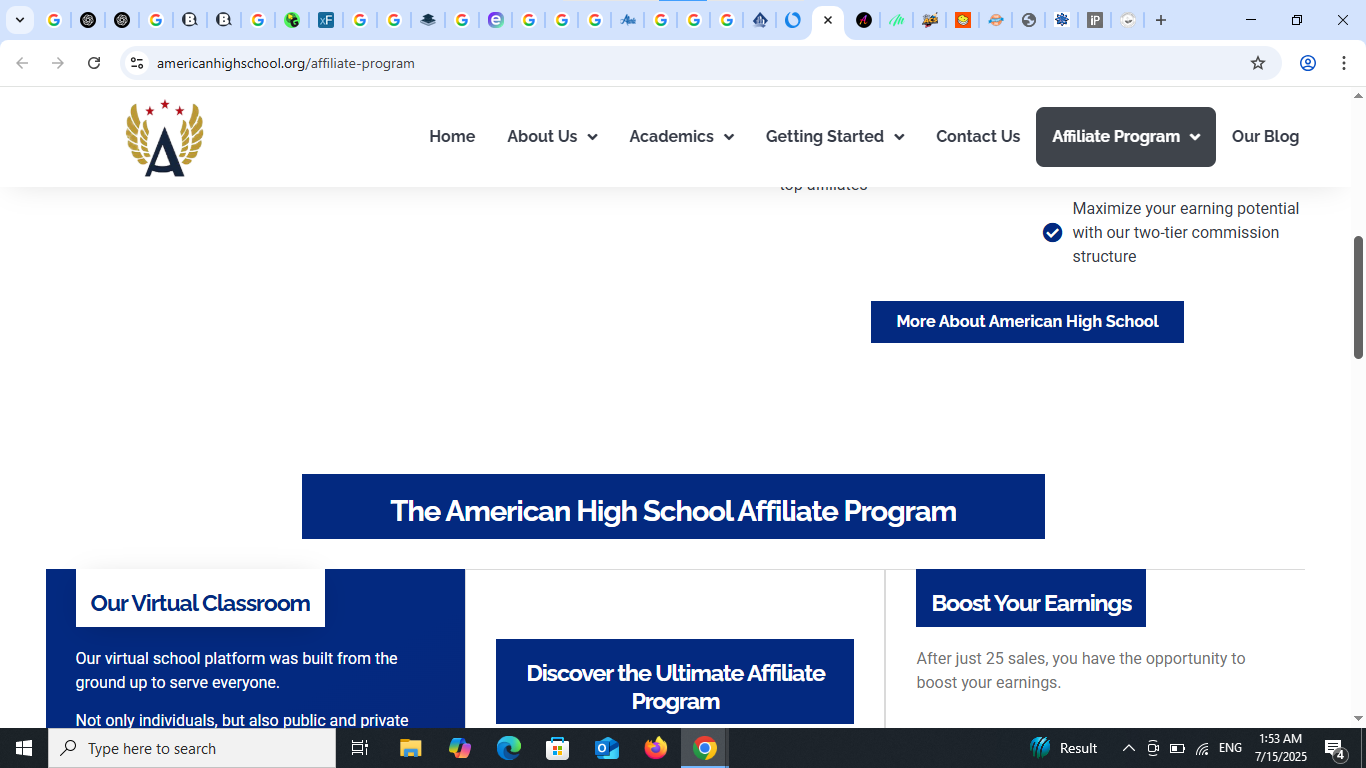Image resolution: width=1366 pixels, height=768 pixels.
Task: Open Task View on the taskbar
Action: [x=360, y=748]
